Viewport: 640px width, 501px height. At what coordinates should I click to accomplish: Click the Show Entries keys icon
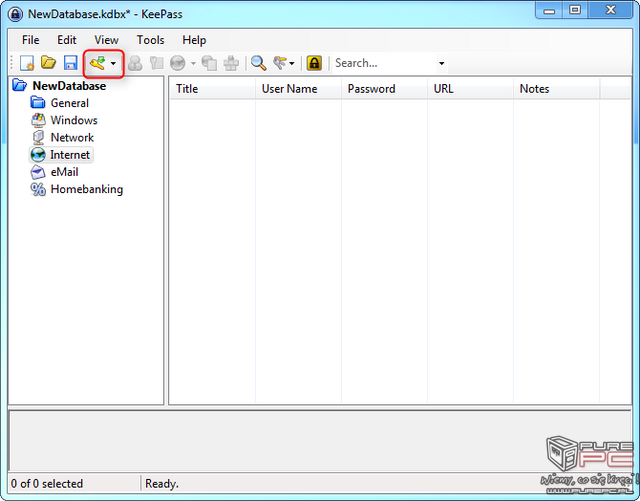coord(280,63)
